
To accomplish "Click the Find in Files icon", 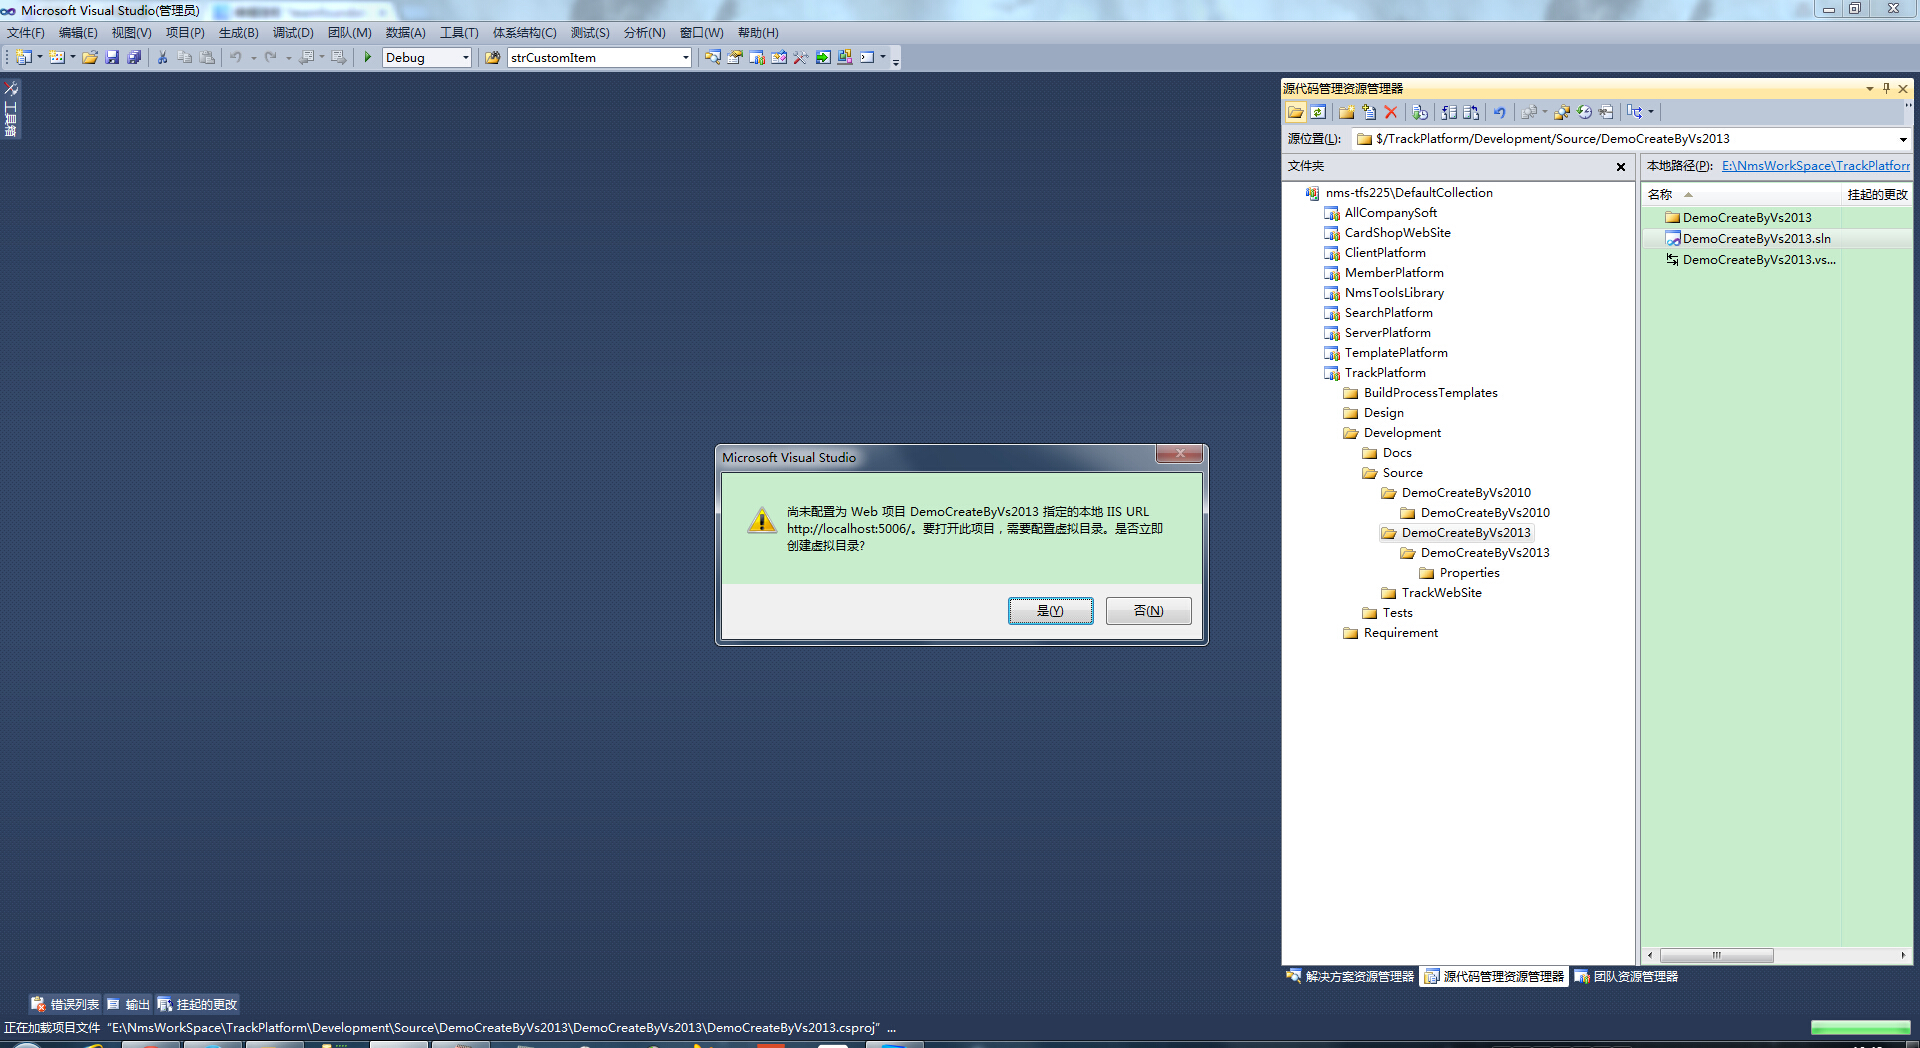I will (x=492, y=57).
